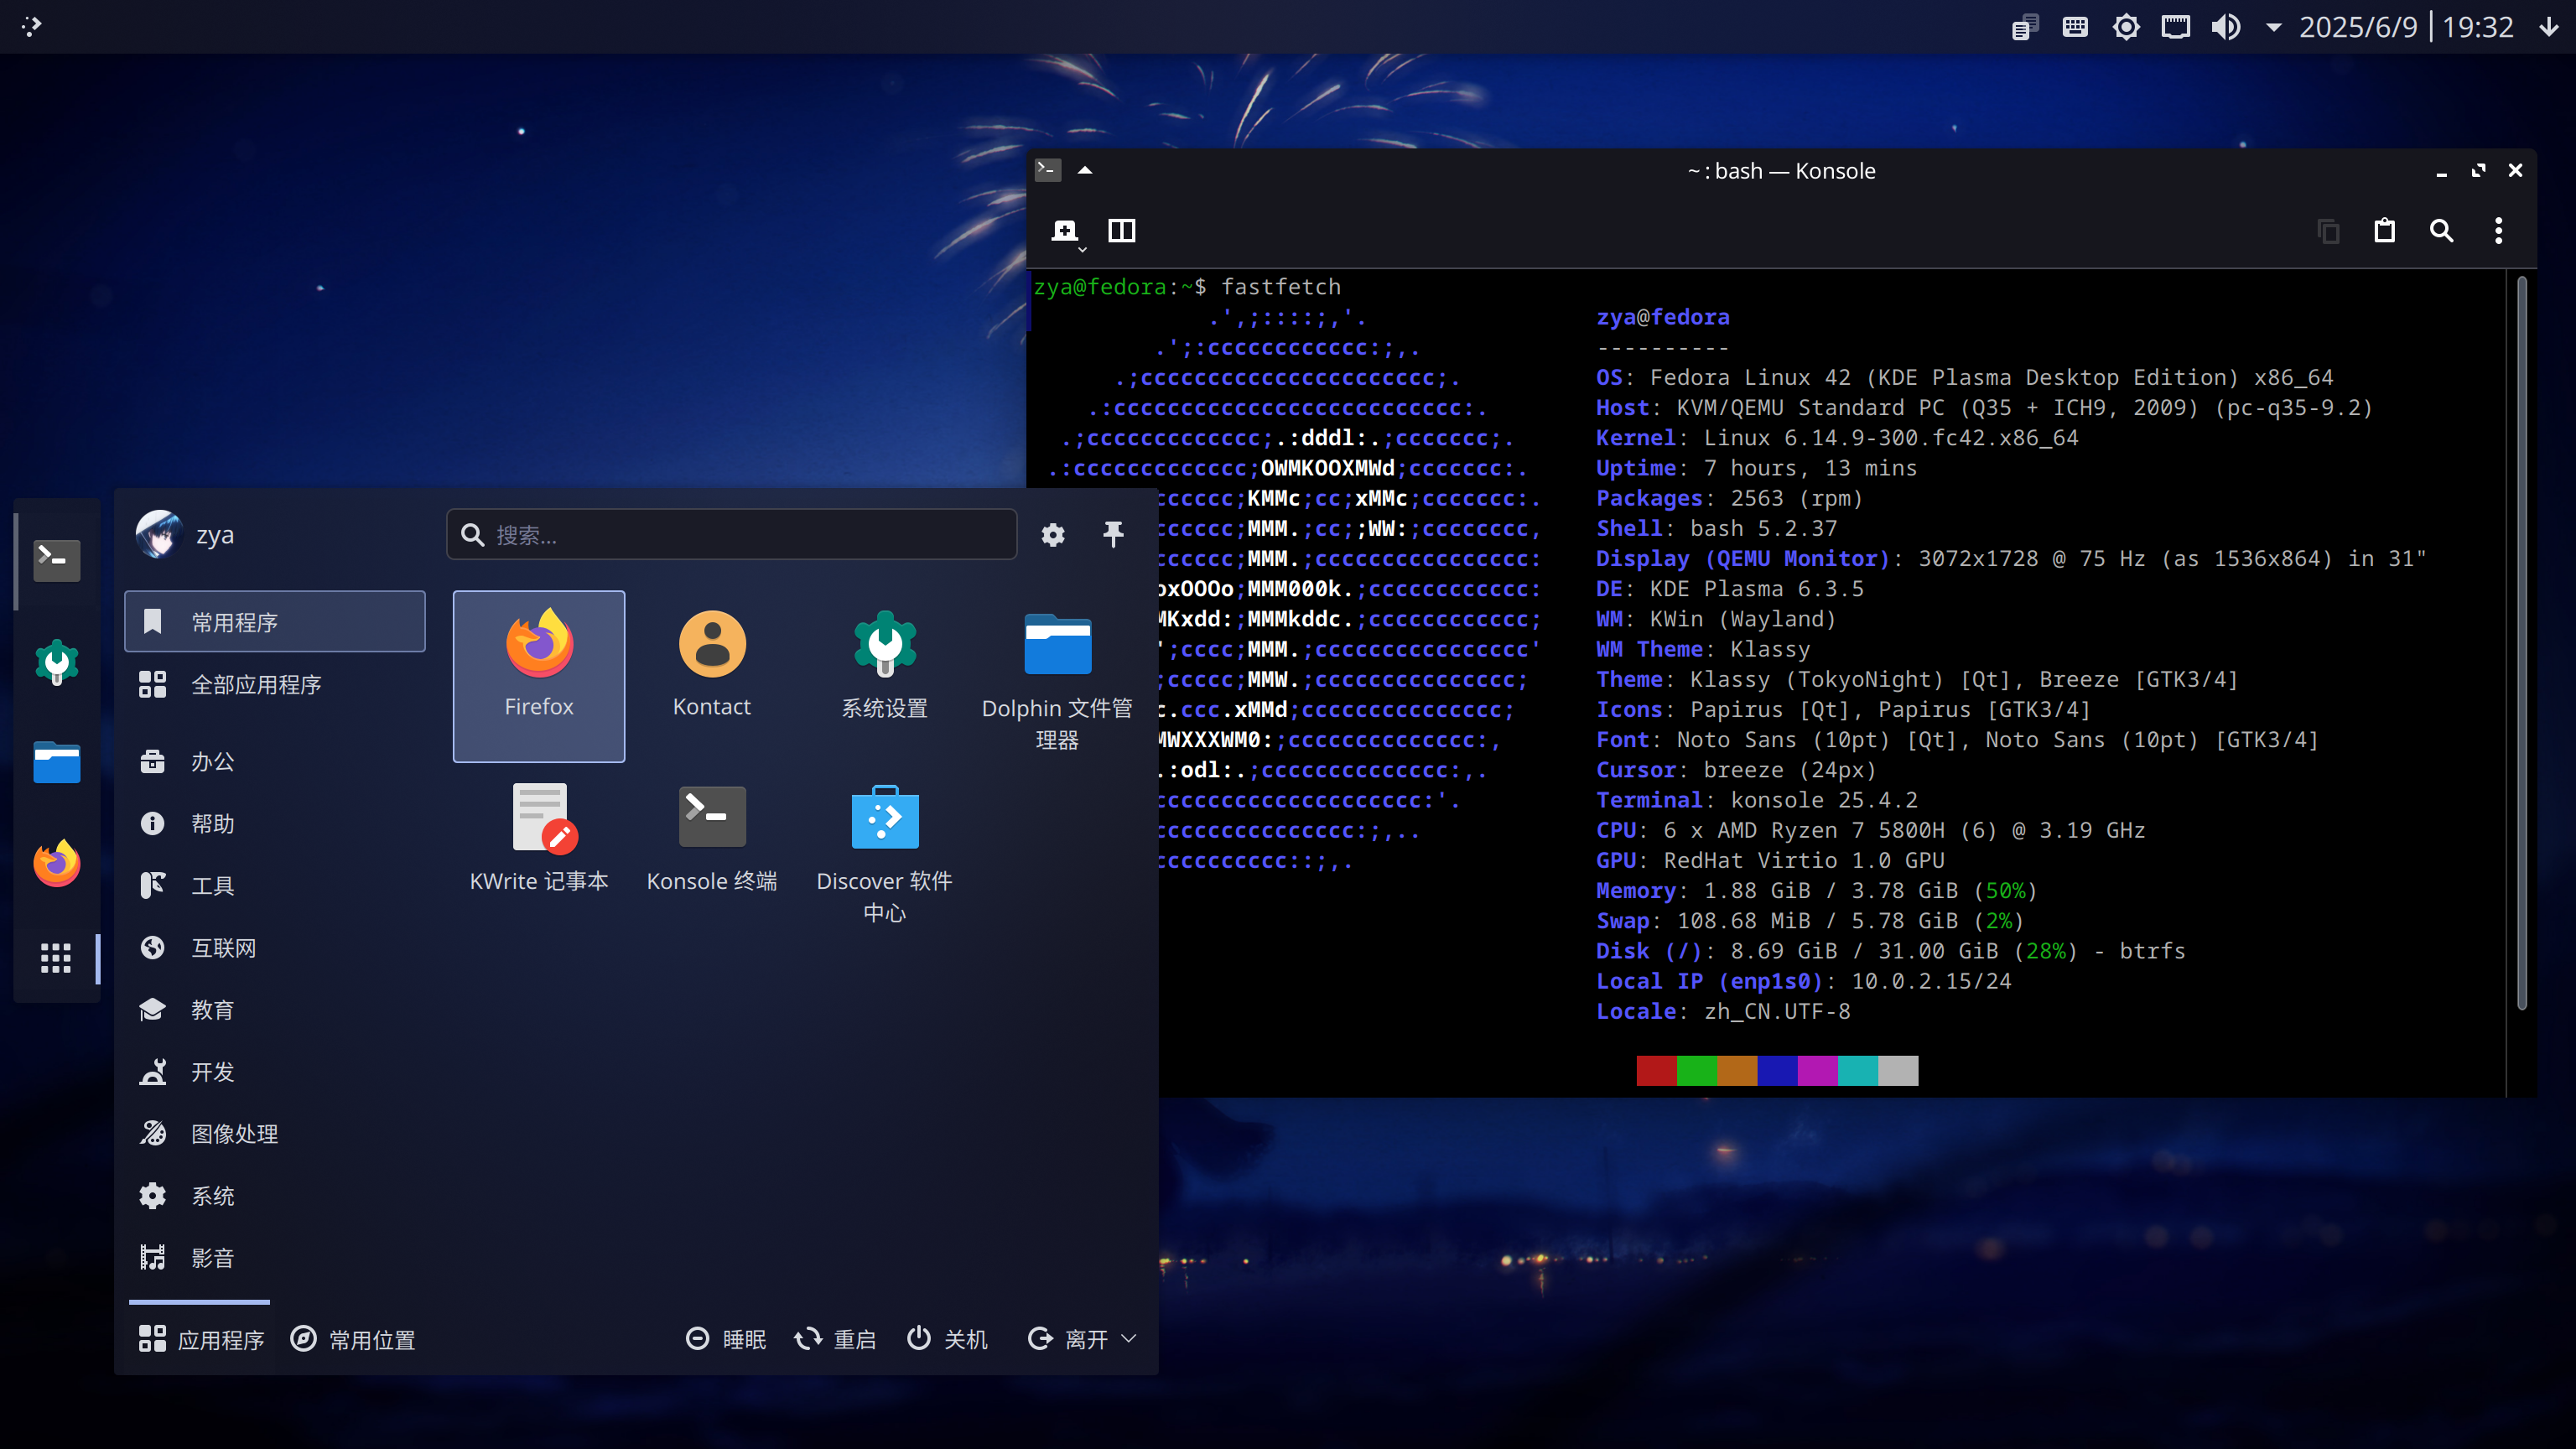This screenshot has width=2576, height=1449.
Task: Open the clock showing 2025/6/9 19:32
Action: tap(2406, 27)
